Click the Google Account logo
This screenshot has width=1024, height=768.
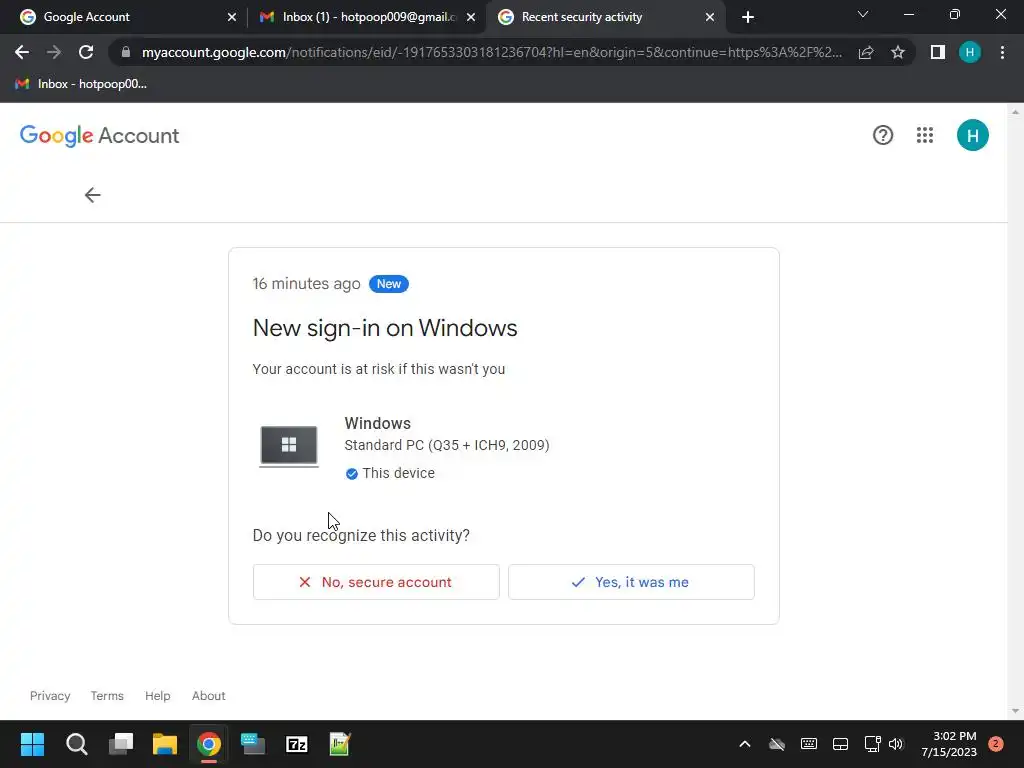(99, 136)
